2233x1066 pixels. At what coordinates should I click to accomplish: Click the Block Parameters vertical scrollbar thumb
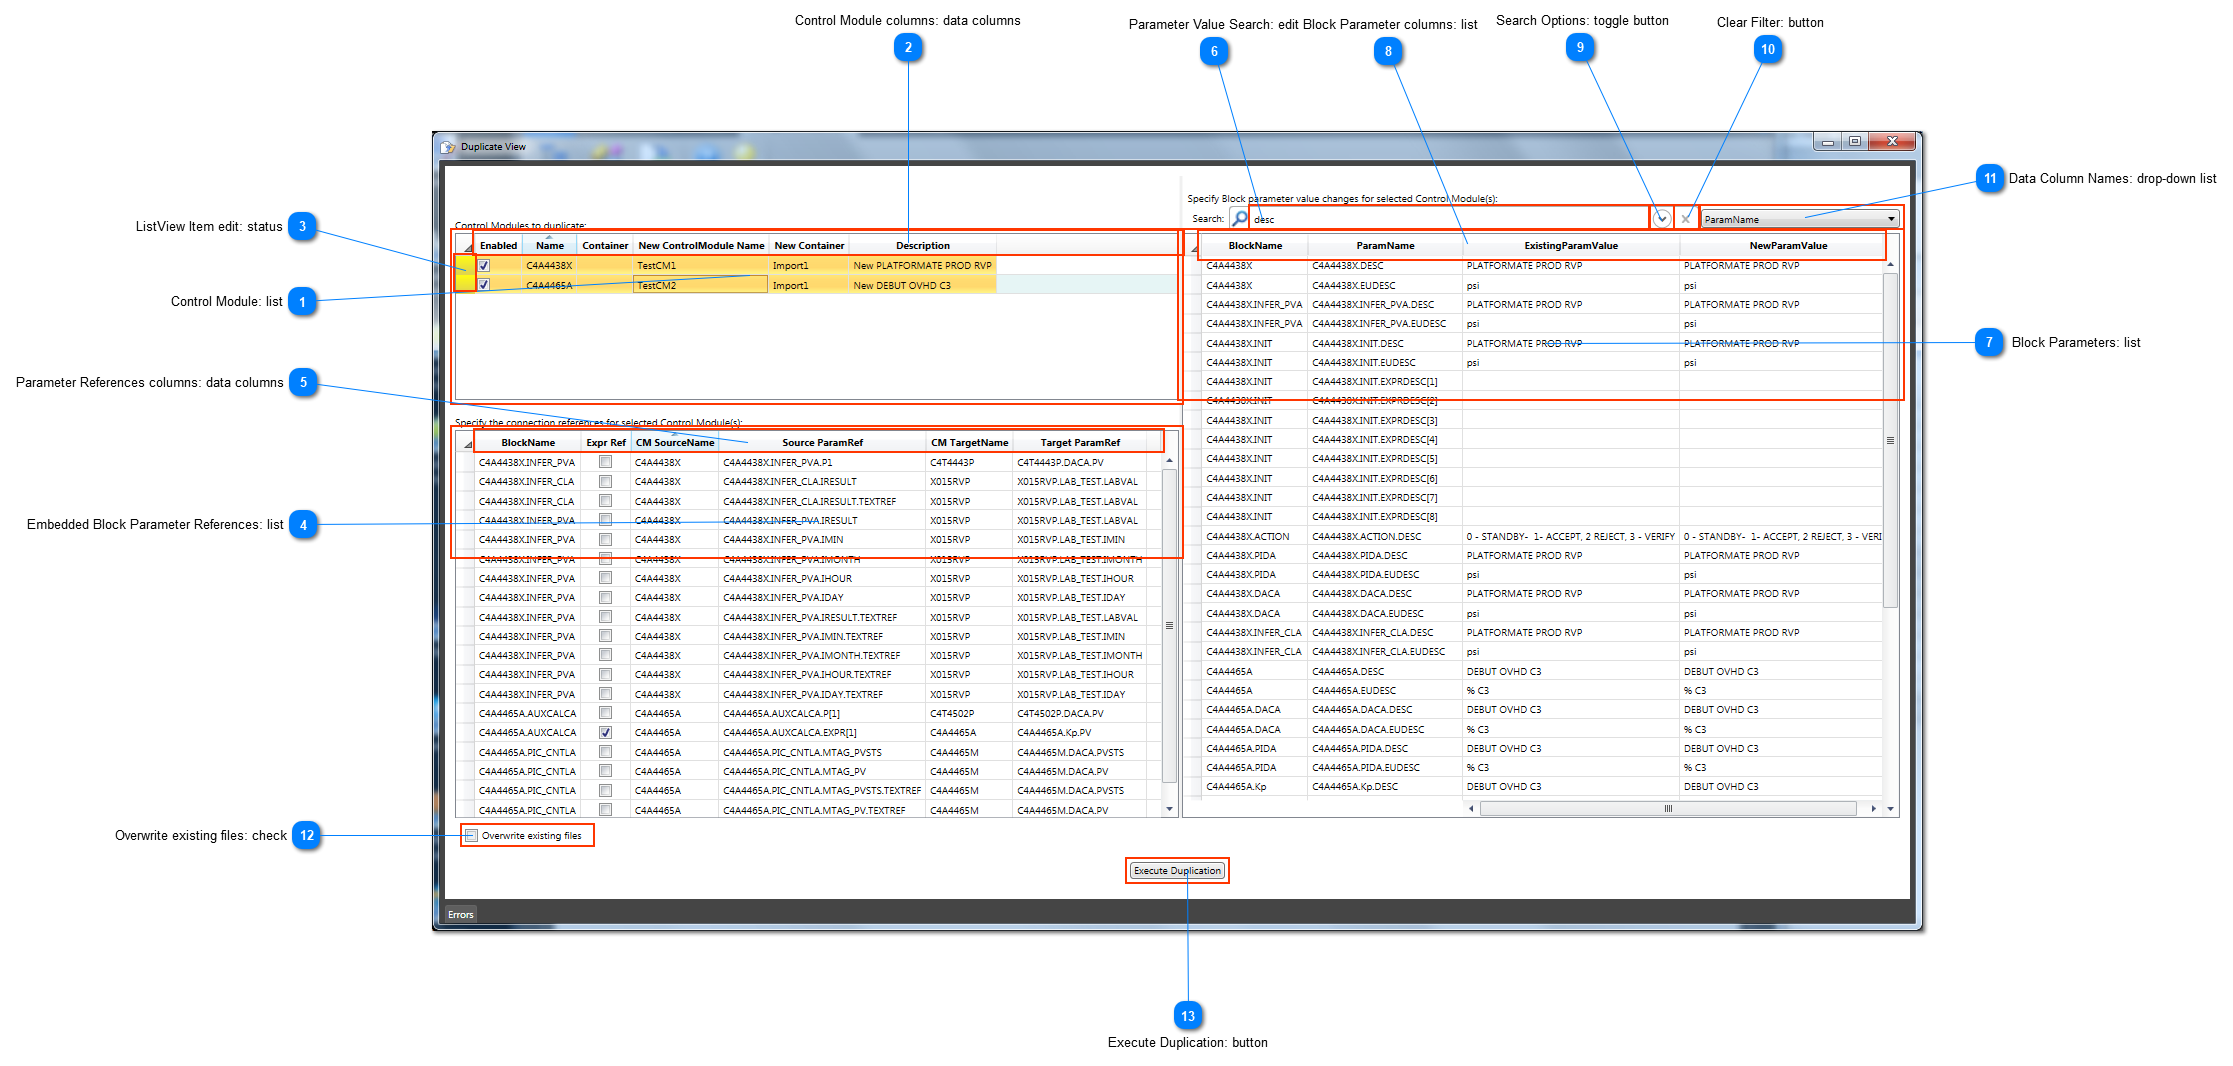tap(1890, 440)
